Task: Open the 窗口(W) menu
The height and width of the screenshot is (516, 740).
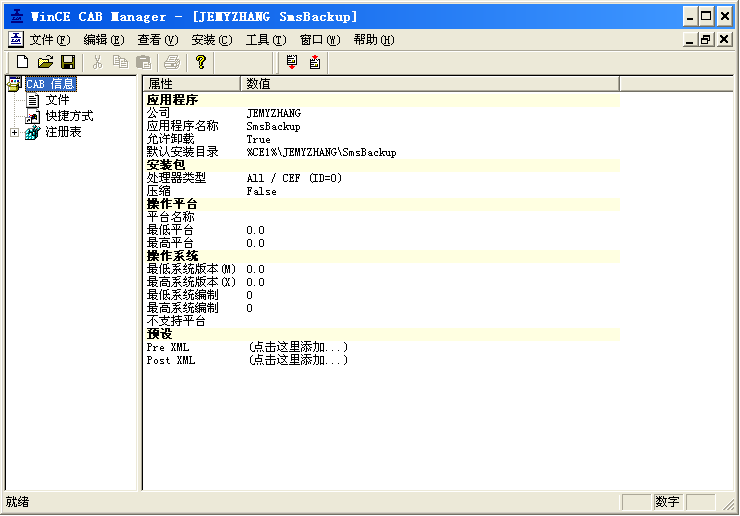Action: [x=320, y=40]
